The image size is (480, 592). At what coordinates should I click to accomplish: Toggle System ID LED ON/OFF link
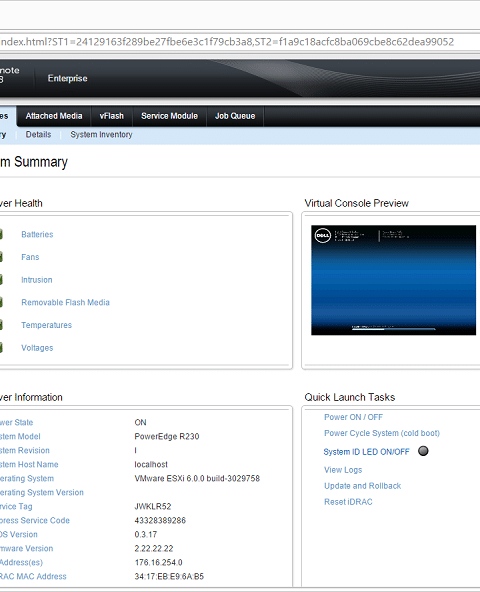point(366,452)
